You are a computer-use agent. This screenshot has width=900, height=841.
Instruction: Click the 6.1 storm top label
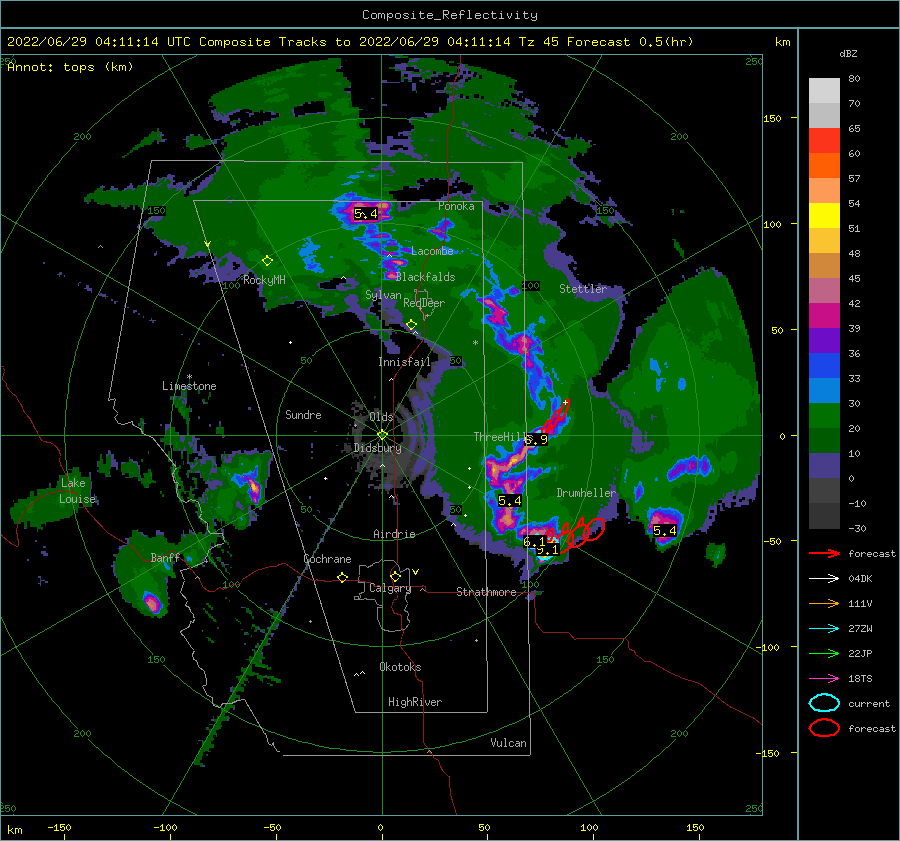(x=534, y=542)
